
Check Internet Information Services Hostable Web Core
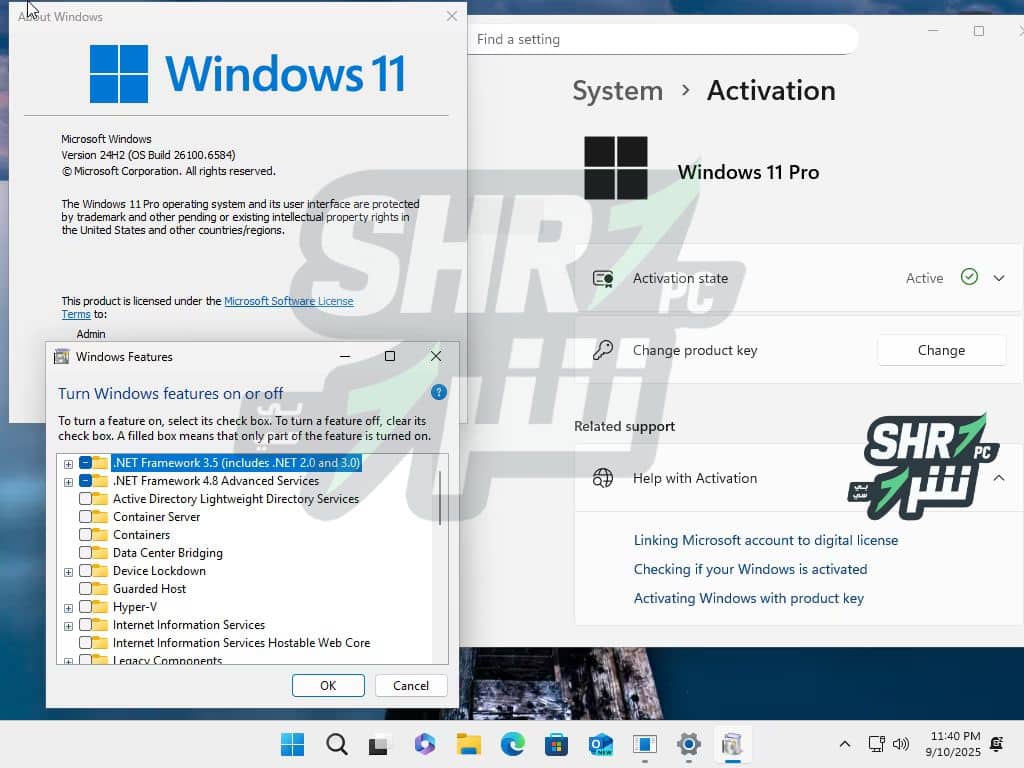[85, 643]
